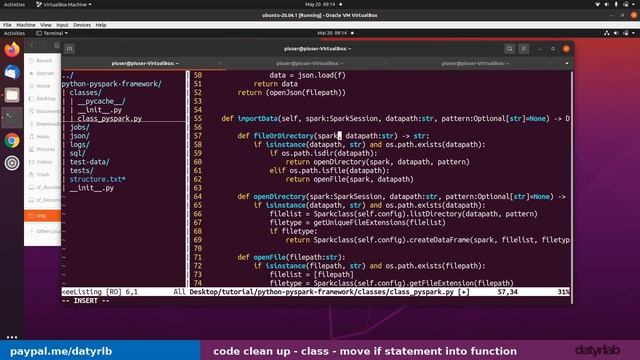Open guest network status icon in VM panel
The height and width of the screenshot is (360, 640).
(x=607, y=33)
